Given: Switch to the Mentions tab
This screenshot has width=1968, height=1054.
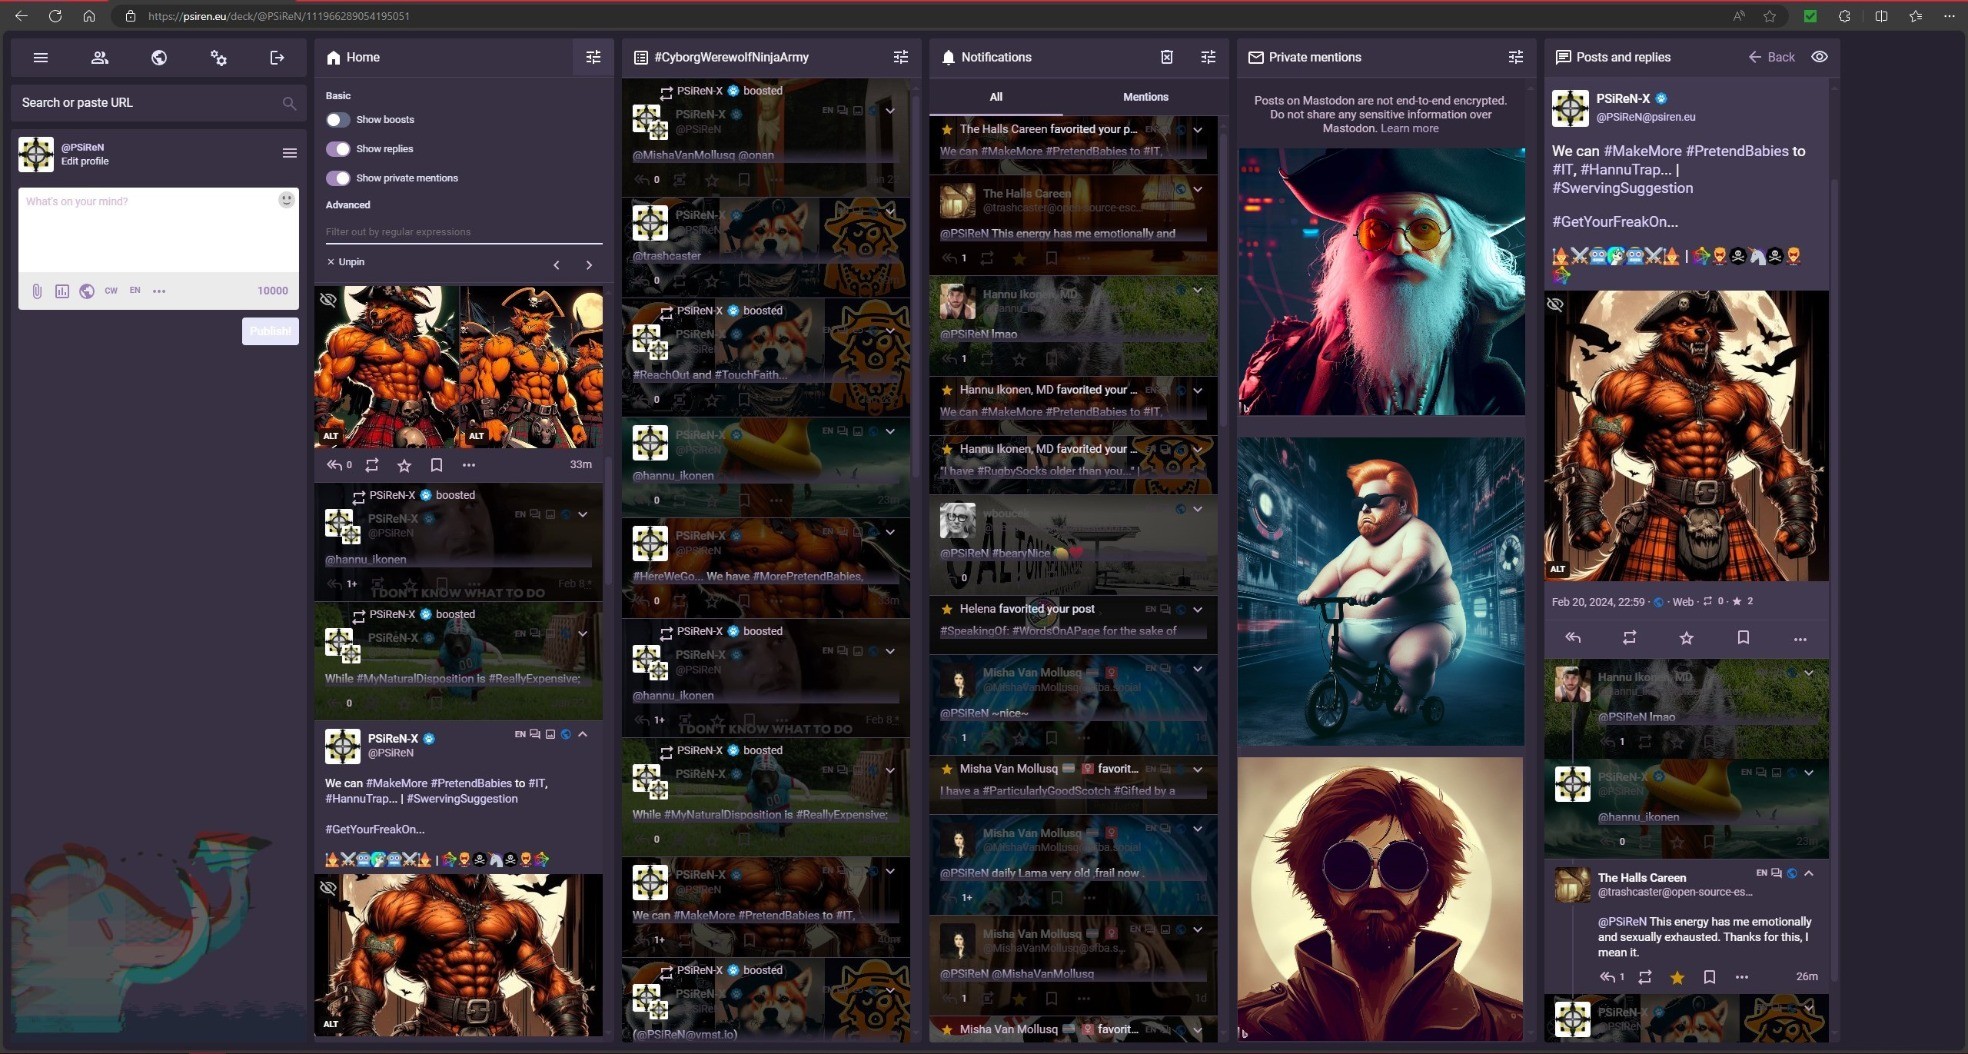Looking at the screenshot, I should pos(1145,97).
